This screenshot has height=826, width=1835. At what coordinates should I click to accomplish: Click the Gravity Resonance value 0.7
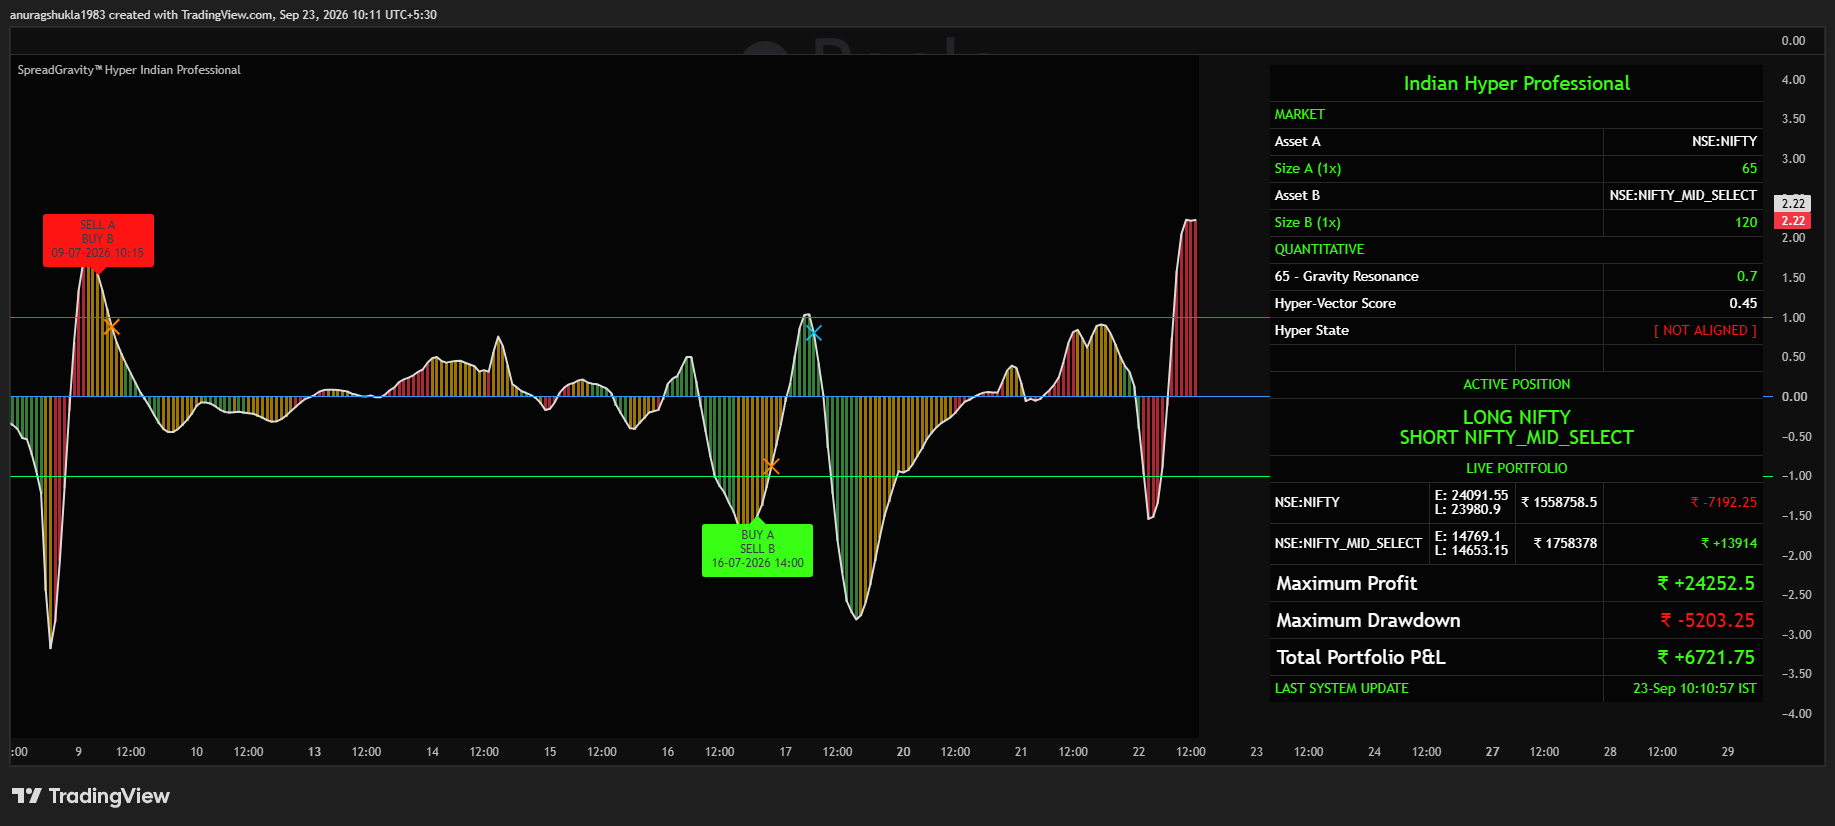1747,277
